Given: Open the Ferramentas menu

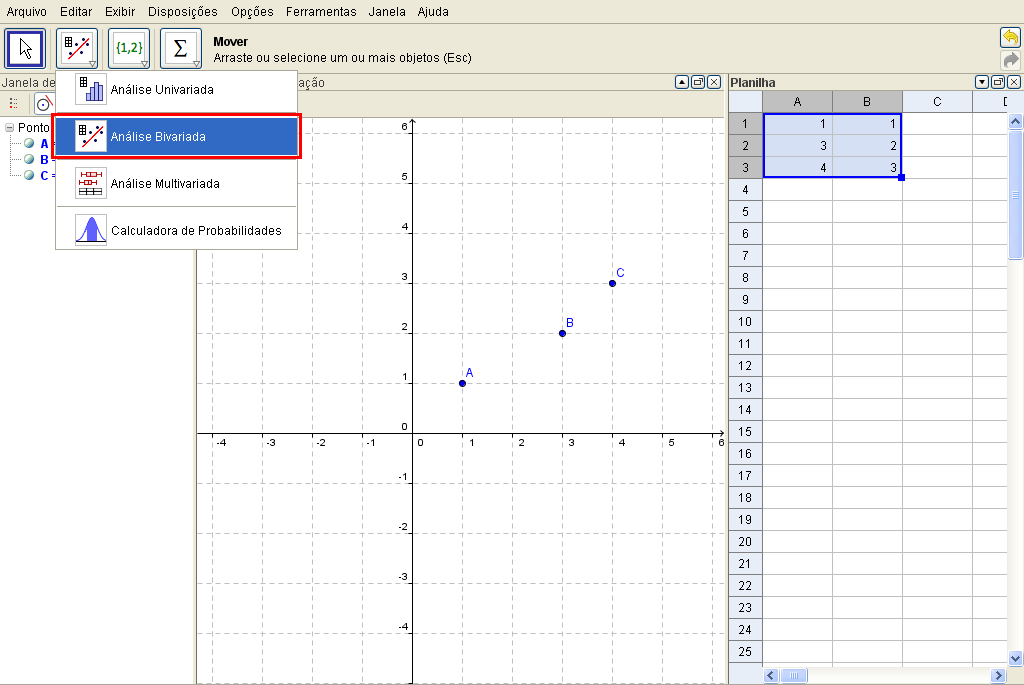Looking at the screenshot, I should [x=320, y=12].
